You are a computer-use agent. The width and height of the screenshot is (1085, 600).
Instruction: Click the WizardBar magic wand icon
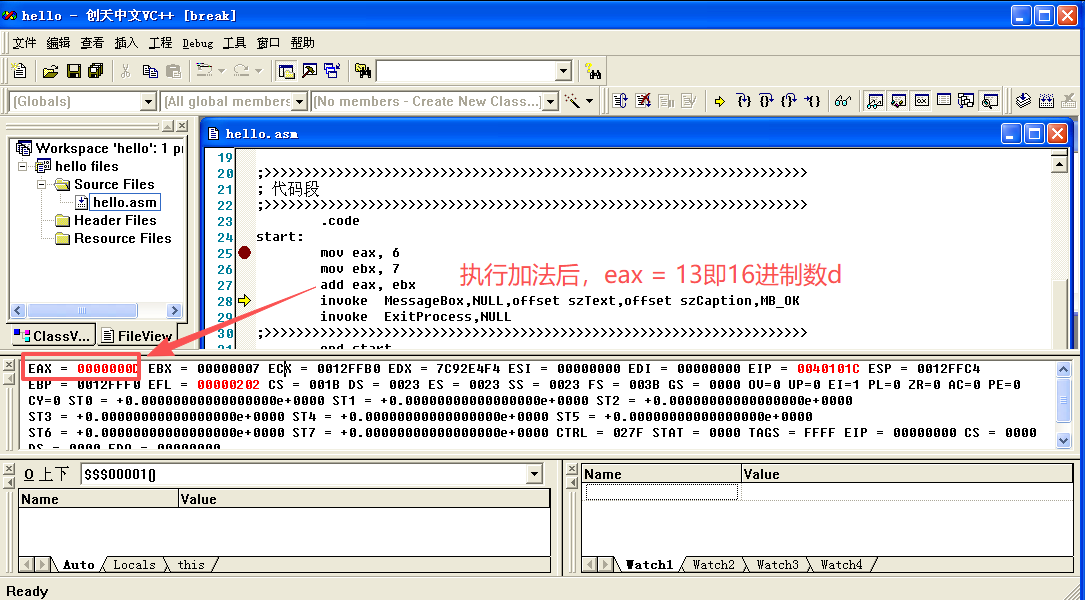pos(572,101)
